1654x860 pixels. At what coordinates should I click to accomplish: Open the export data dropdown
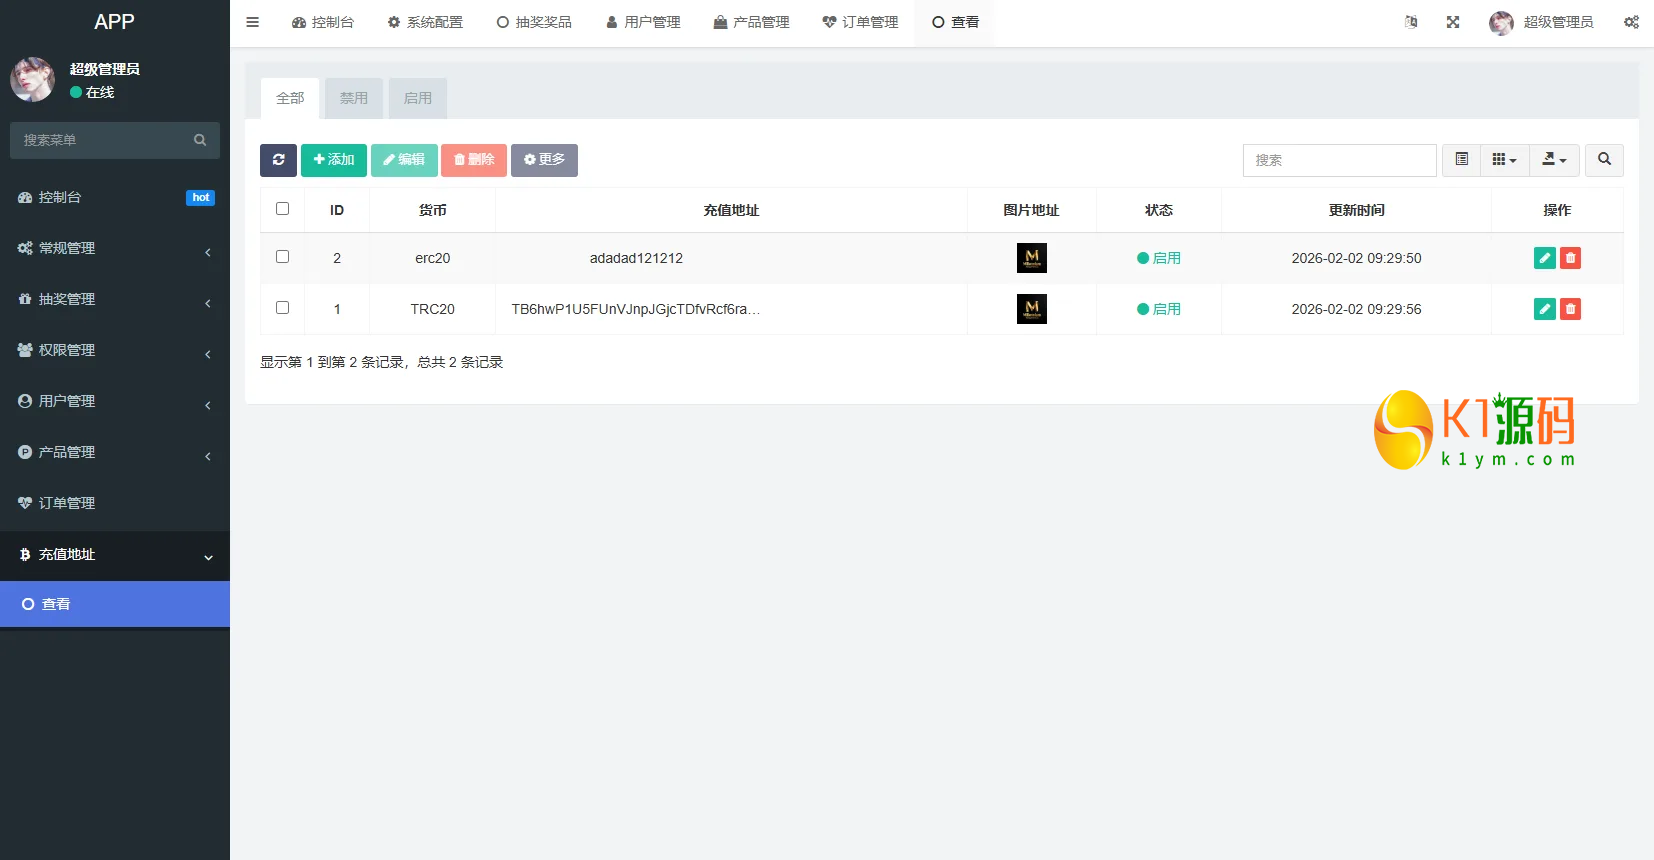(x=1554, y=160)
